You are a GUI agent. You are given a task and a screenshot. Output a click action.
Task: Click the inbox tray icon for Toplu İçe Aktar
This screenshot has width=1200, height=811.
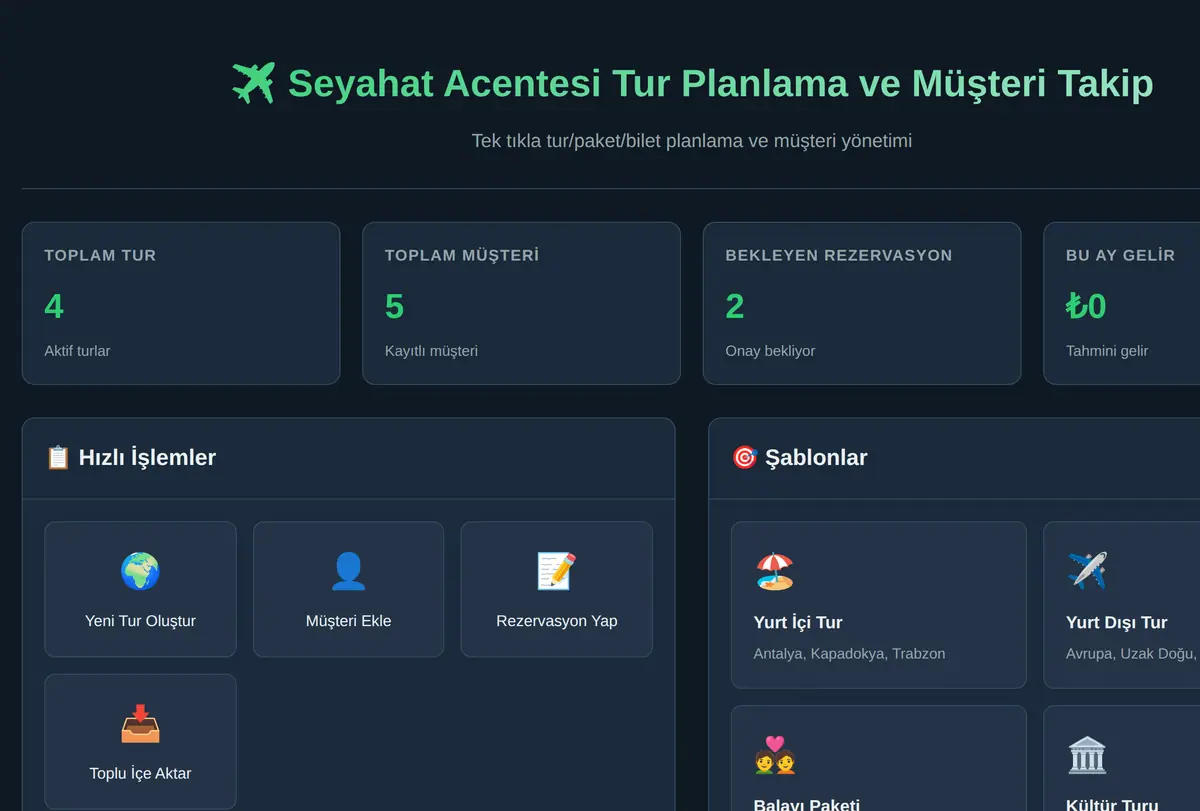tap(140, 724)
